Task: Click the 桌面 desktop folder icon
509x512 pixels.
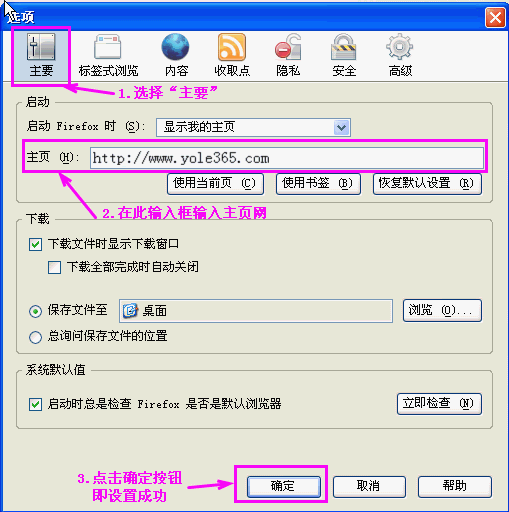Action: tap(130, 311)
